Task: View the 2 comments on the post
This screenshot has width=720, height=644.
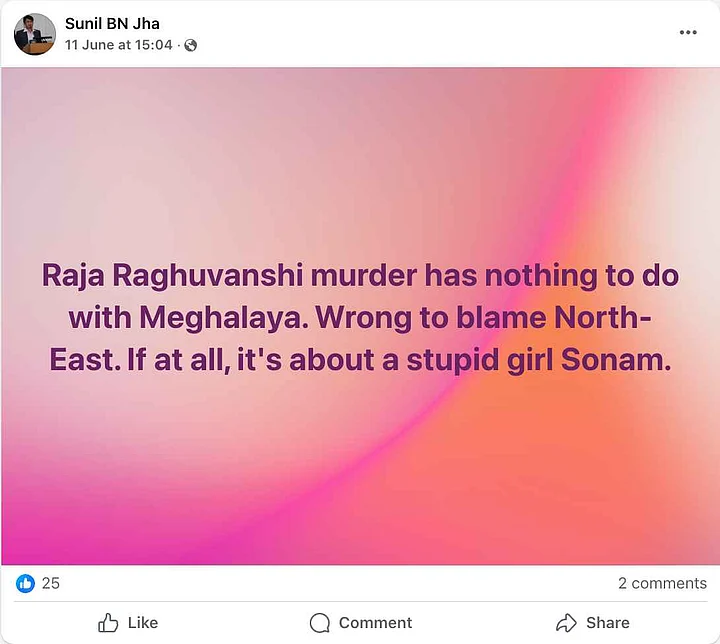Action: pos(662,583)
